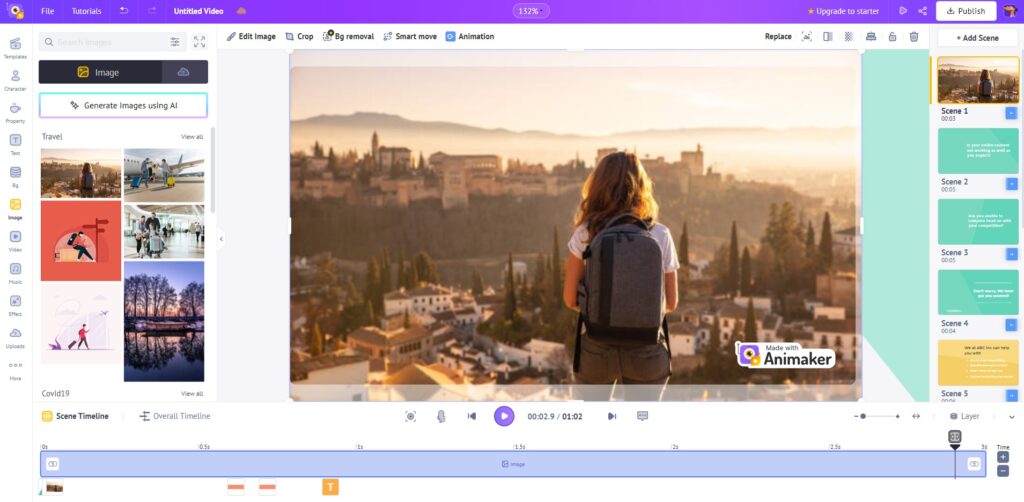
Task: Open the subtitles icon in timeline bar
Action: [x=643, y=416]
